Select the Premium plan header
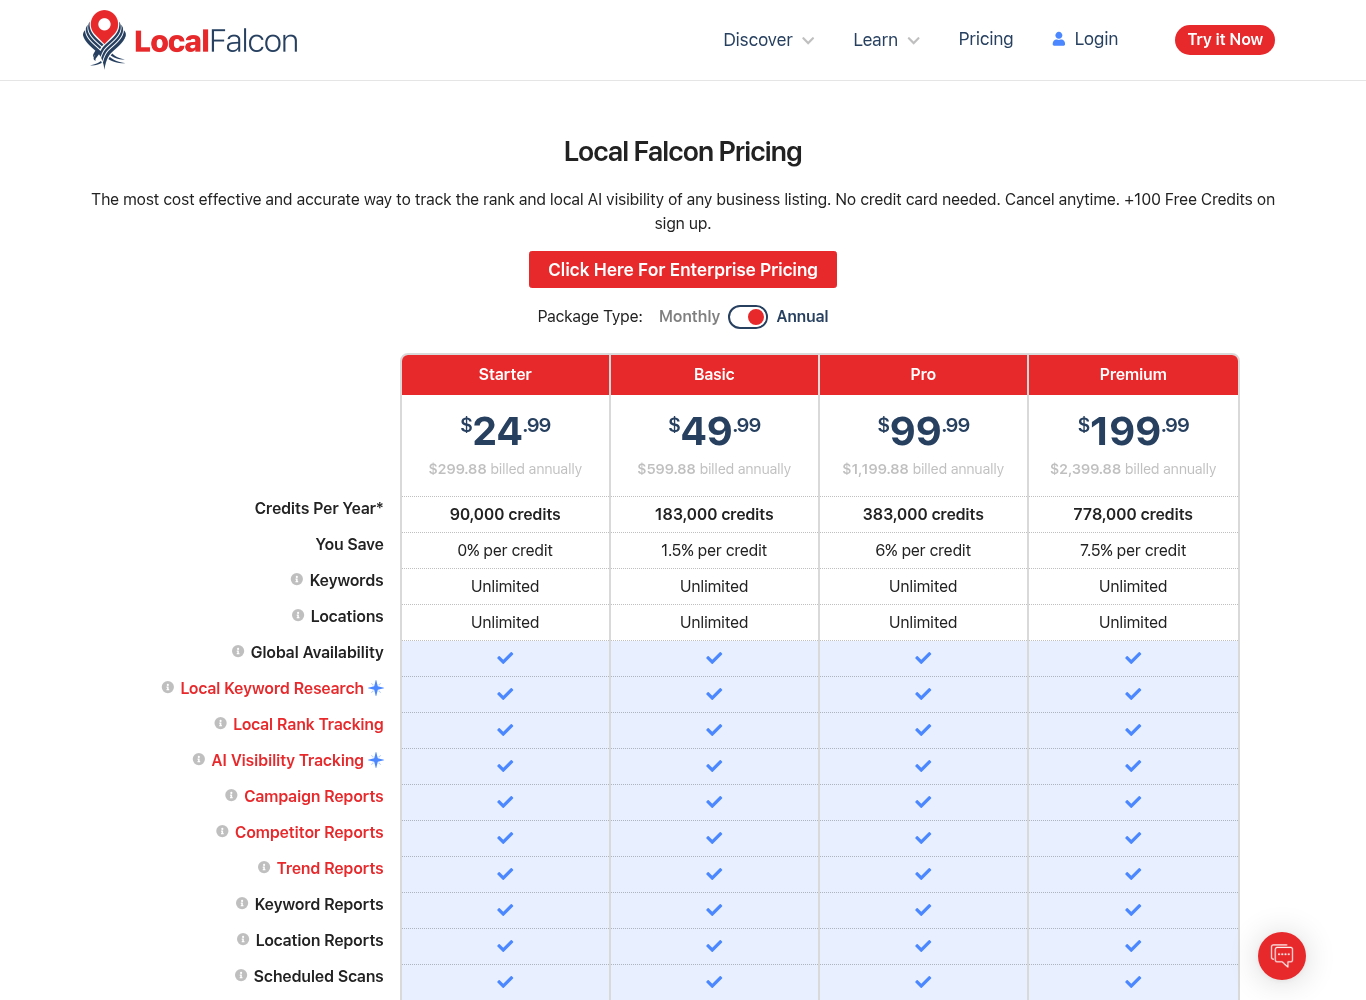 1133,374
